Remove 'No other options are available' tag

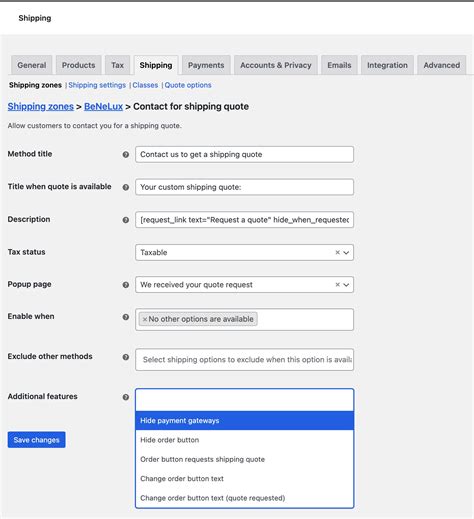click(x=145, y=319)
